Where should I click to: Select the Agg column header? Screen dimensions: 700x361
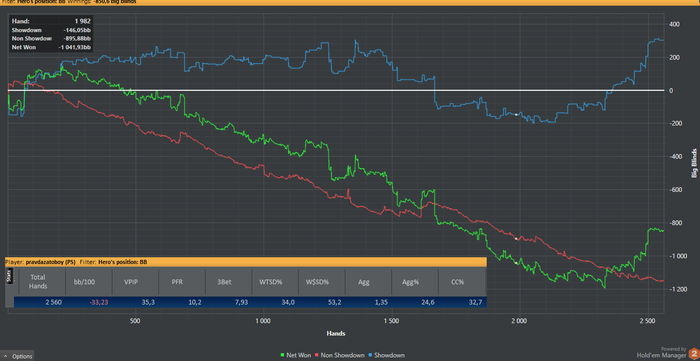click(368, 282)
